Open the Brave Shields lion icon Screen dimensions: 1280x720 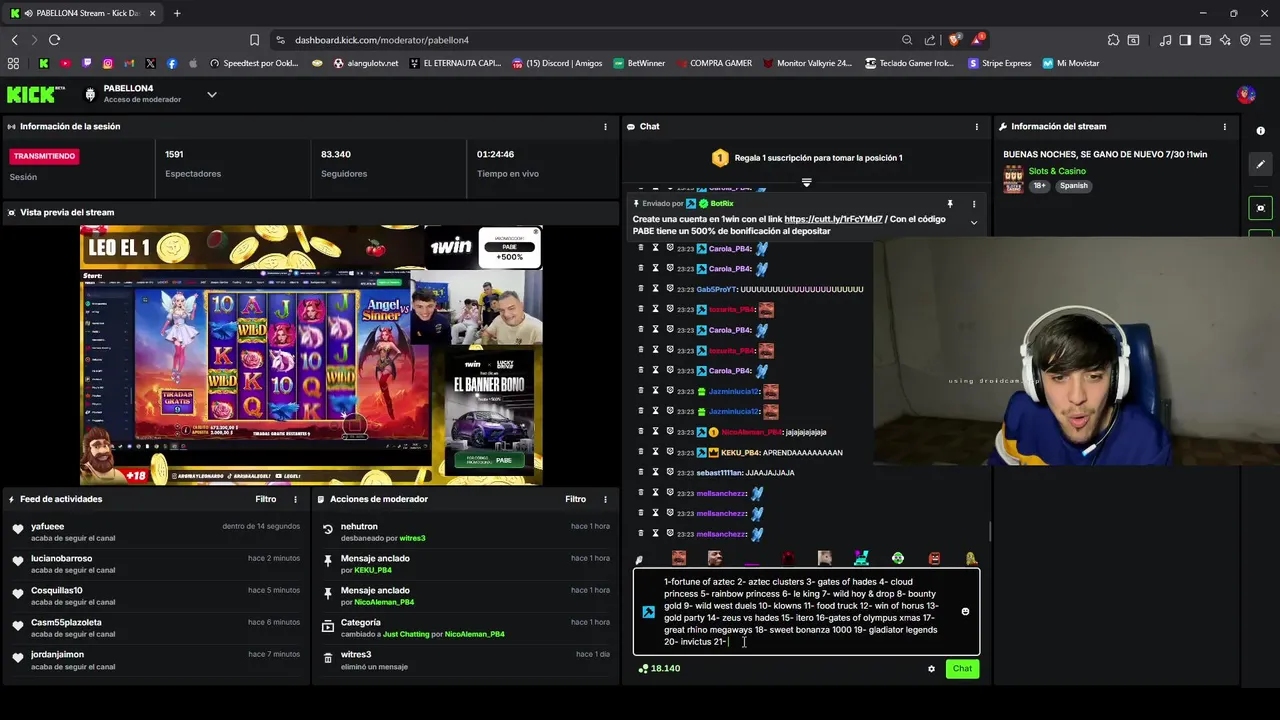[954, 40]
